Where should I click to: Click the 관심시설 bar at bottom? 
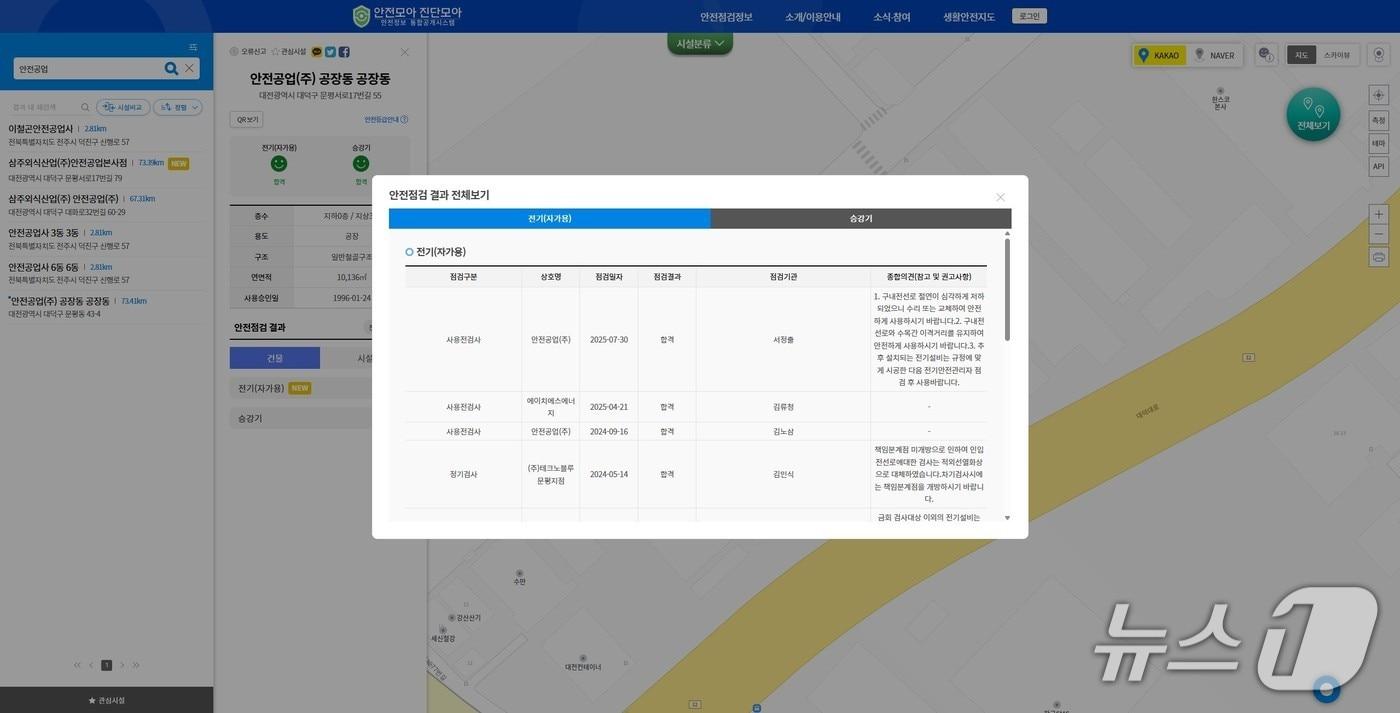click(x=107, y=700)
